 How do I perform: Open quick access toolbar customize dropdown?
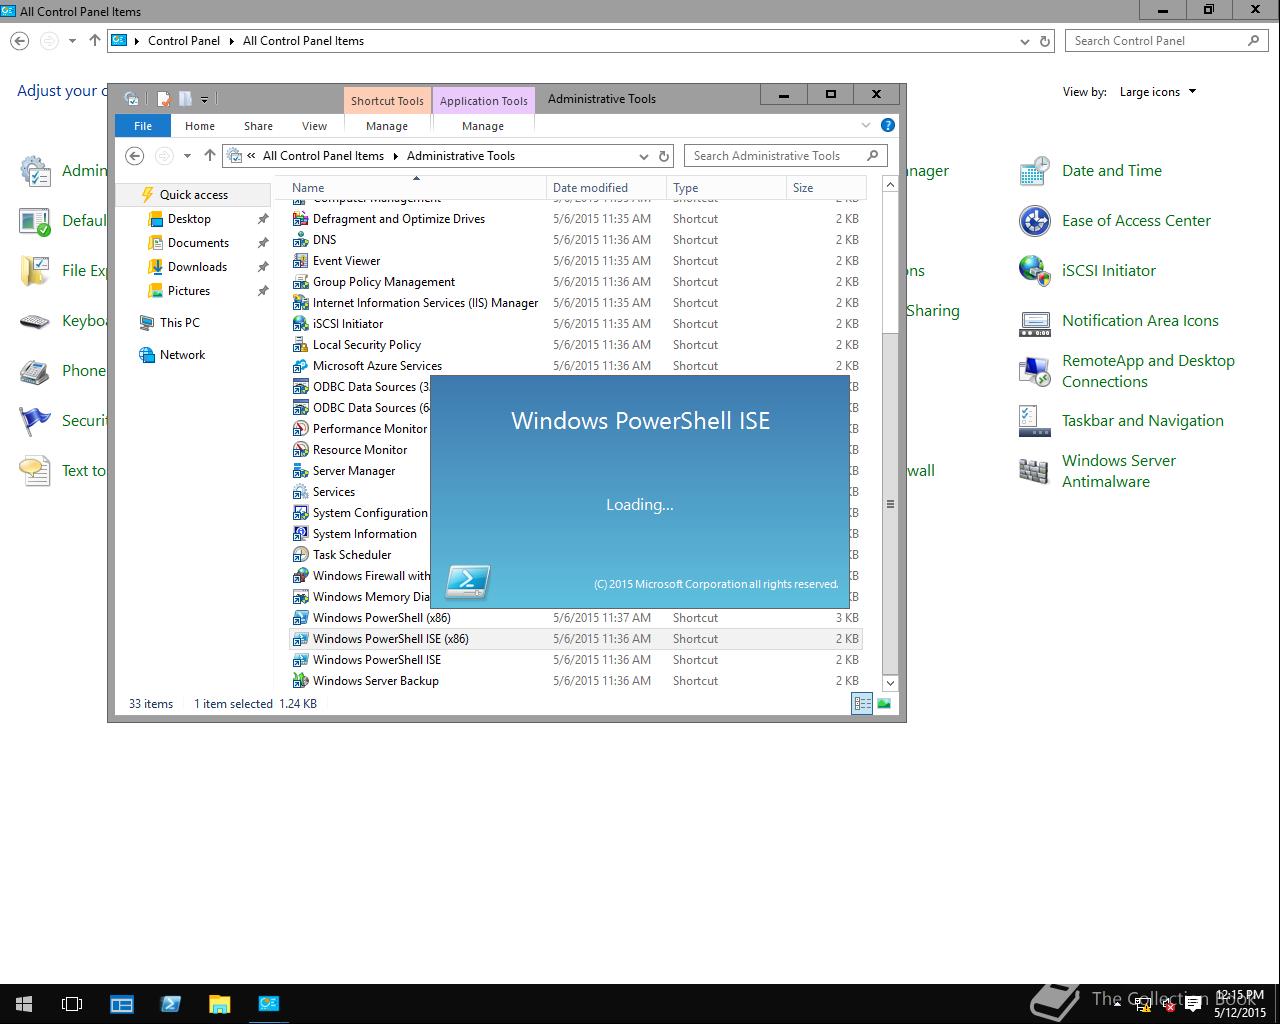click(x=204, y=99)
